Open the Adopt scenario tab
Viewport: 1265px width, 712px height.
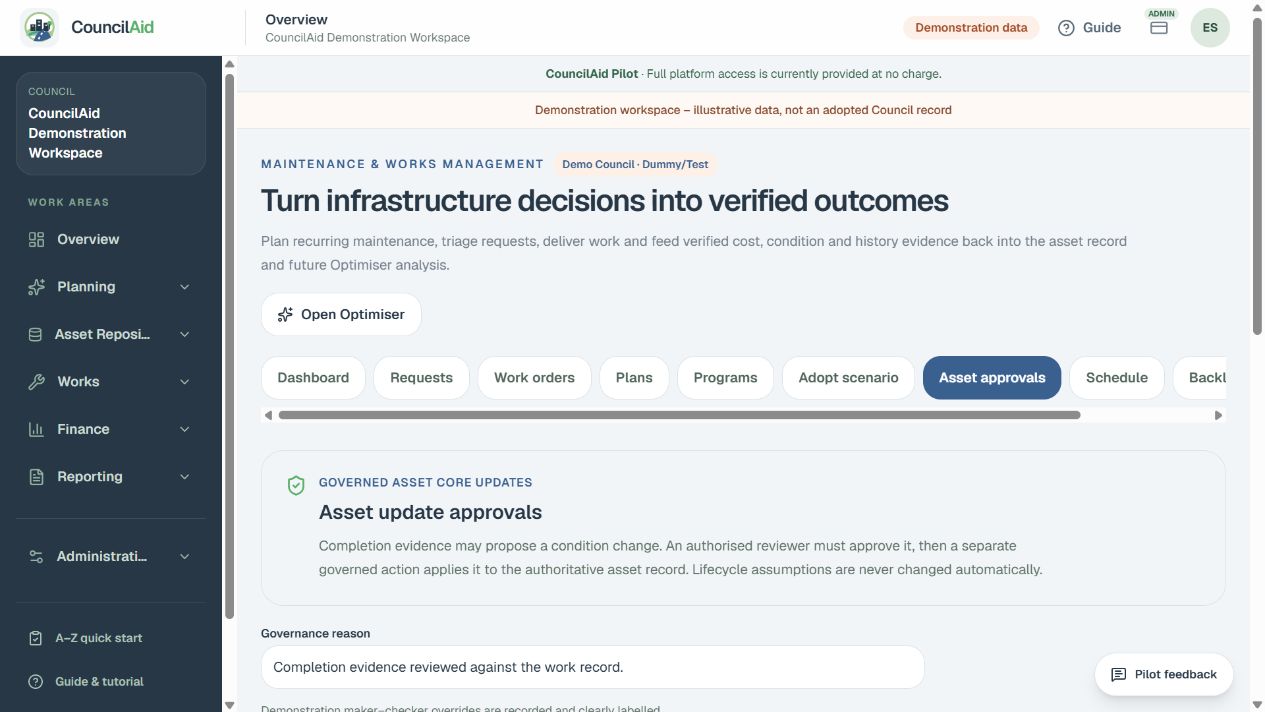[848, 378]
